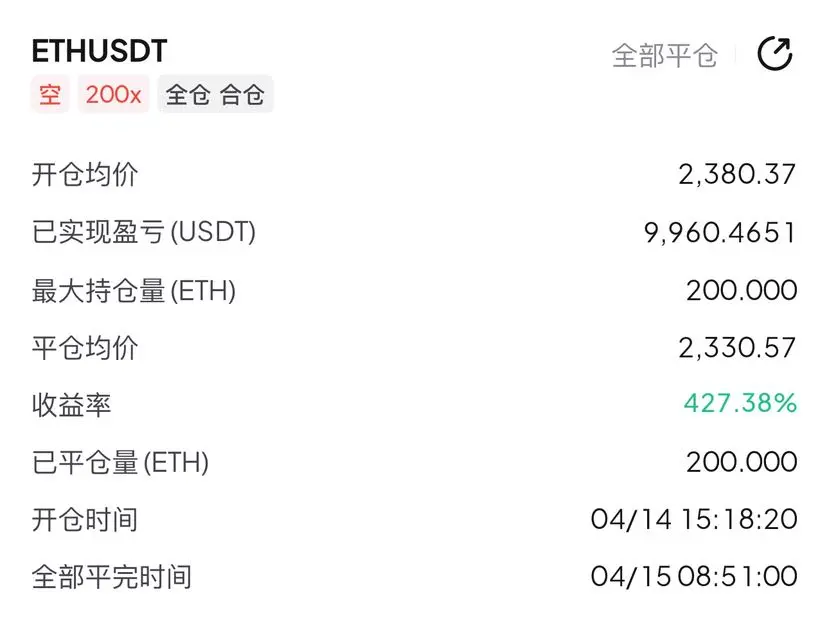This screenshot has width=829, height=619.
Task: Tap the close time 04/15 08:51:00
Action: (x=694, y=576)
